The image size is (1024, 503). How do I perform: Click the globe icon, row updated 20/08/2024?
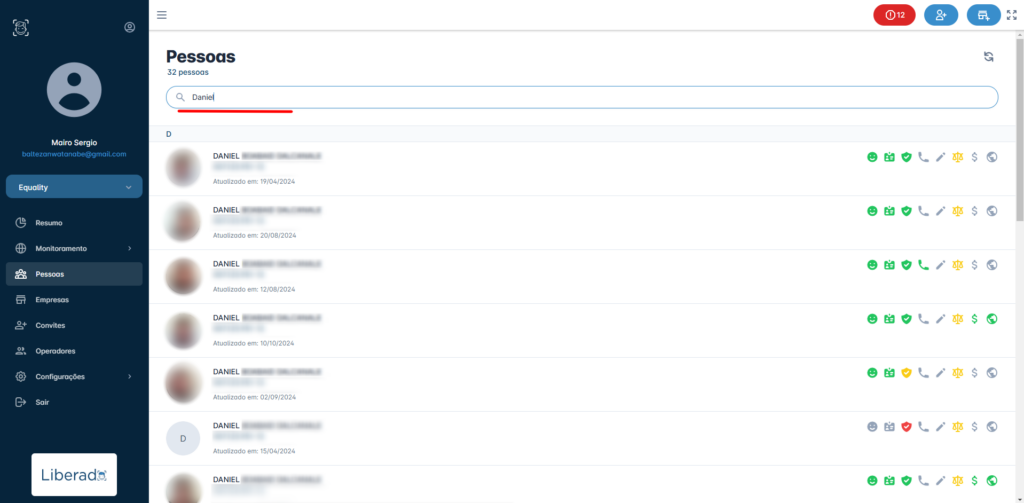tap(992, 211)
